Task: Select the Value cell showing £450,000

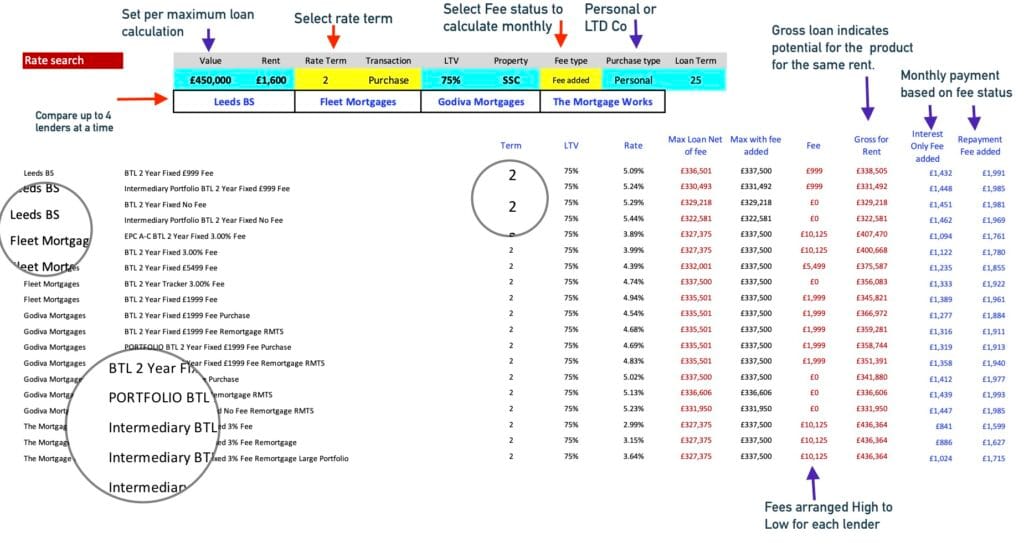Action: (x=210, y=80)
